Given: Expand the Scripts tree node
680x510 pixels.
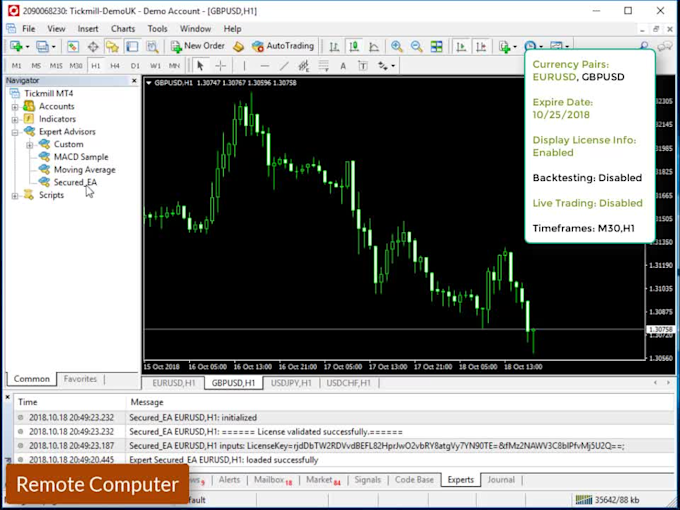Looking at the screenshot, I should point(15,196).
